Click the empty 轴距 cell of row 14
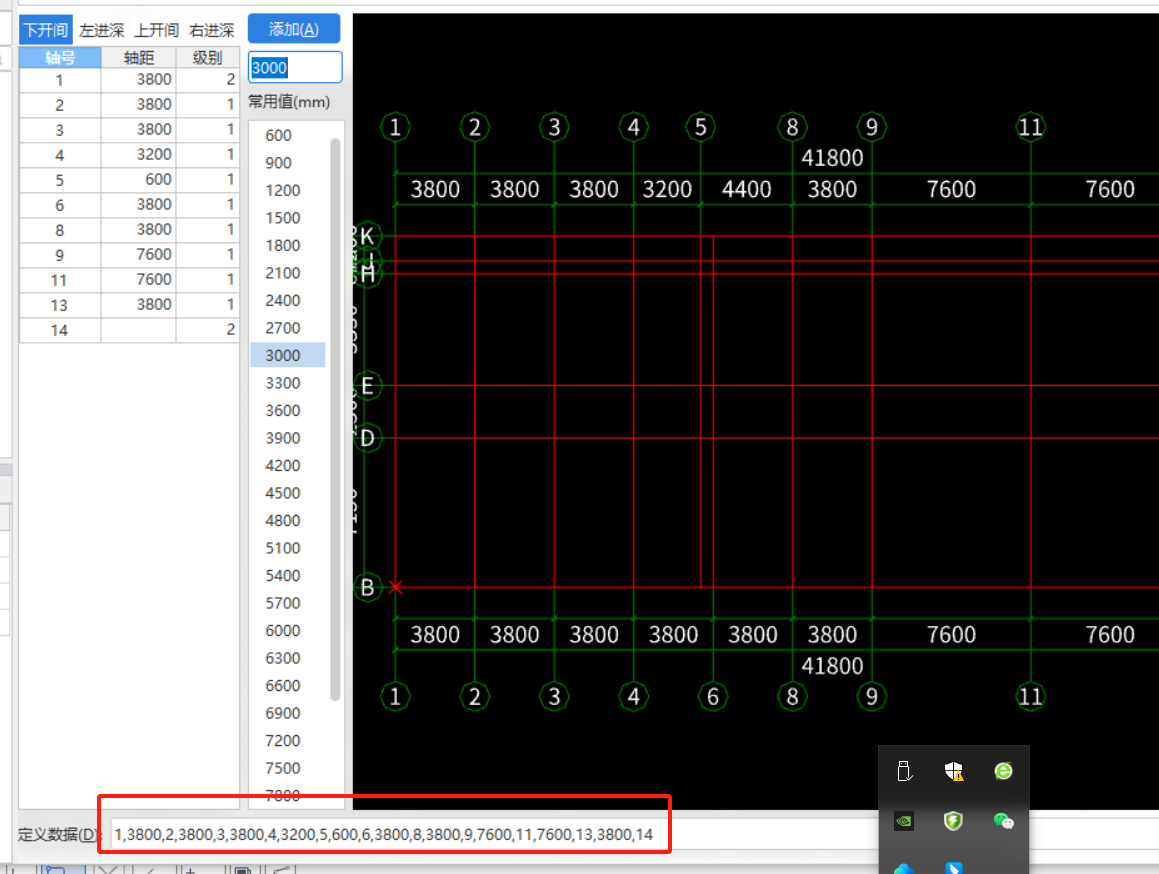Image resolution: width=1159 pixels, height=874 pixels. click(x=138, y=330)
